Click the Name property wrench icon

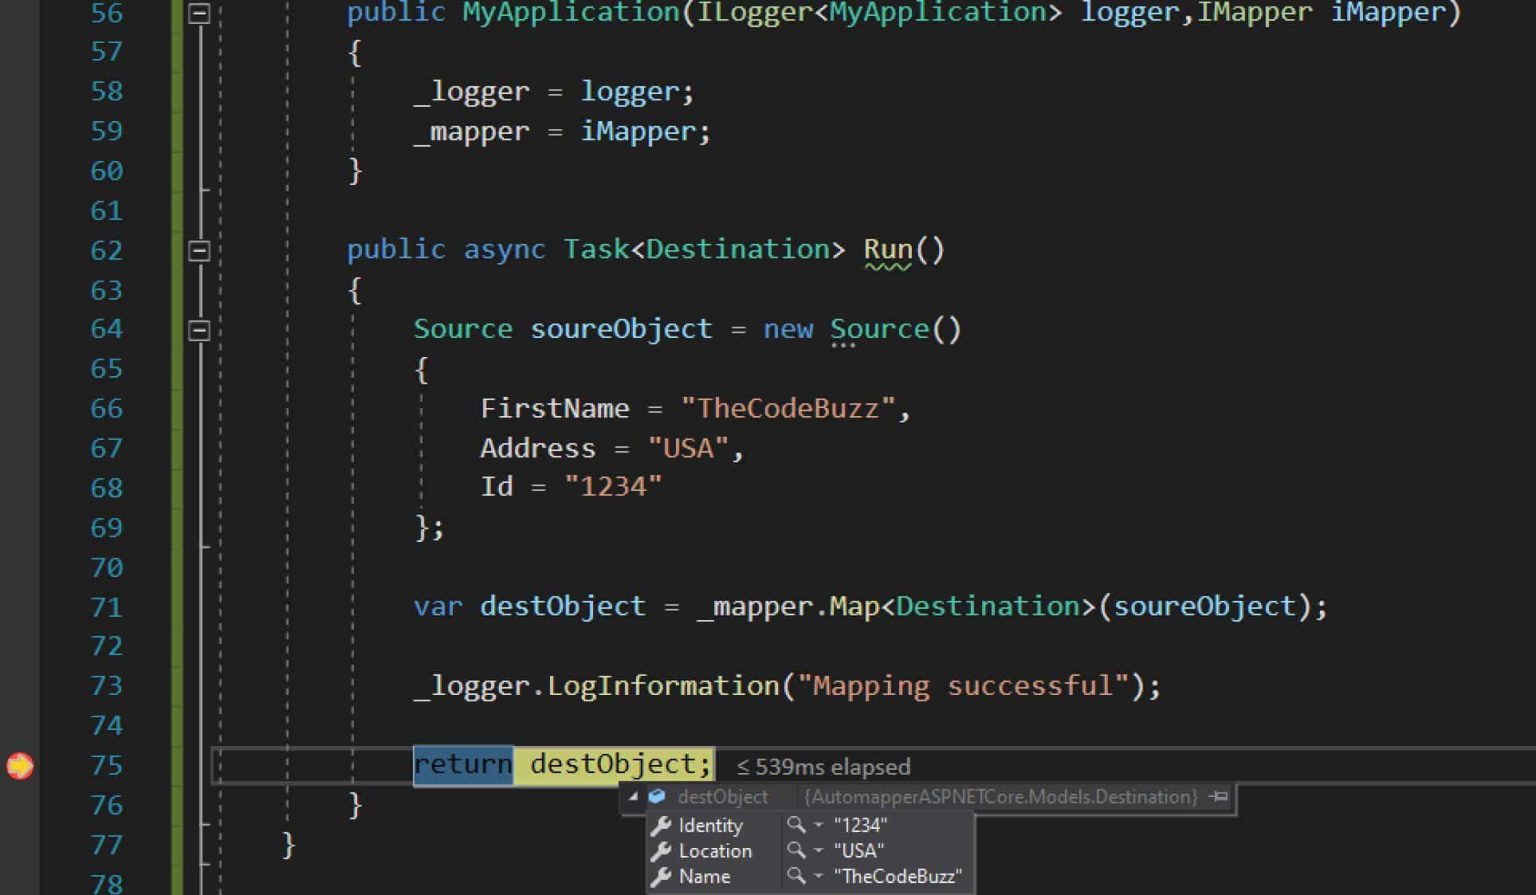660,877
